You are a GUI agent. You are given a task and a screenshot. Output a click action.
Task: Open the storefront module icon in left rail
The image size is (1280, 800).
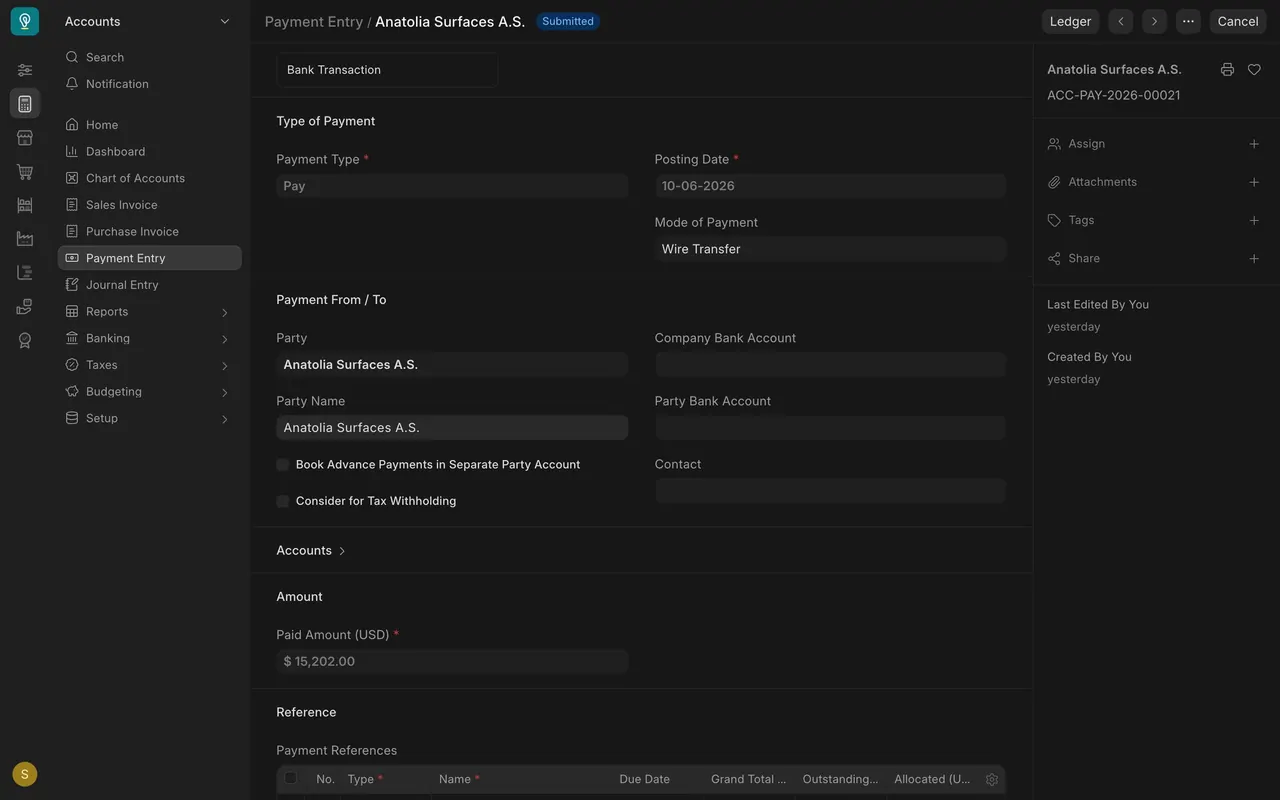pyautogui.click(x=25, y=138)
